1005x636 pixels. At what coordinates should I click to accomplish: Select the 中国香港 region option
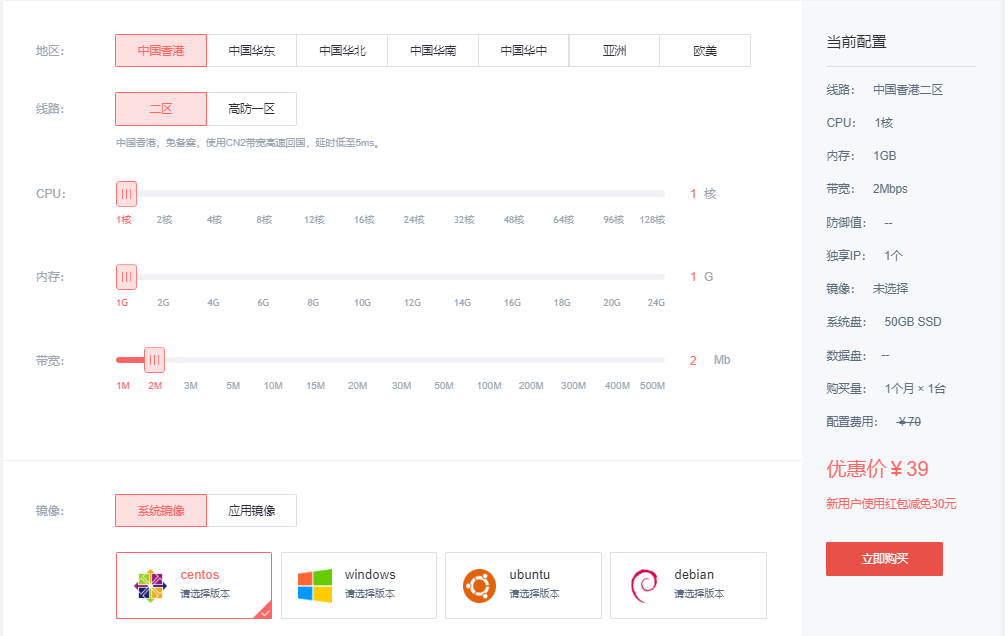tap(161, 51)
